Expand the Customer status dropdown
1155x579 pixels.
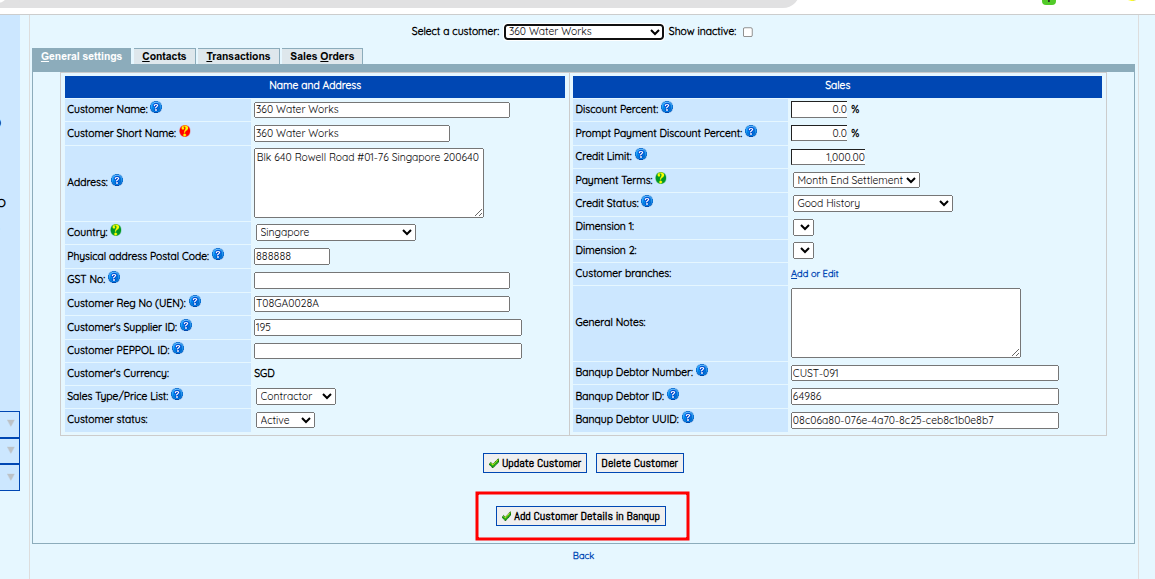(285, 420)
